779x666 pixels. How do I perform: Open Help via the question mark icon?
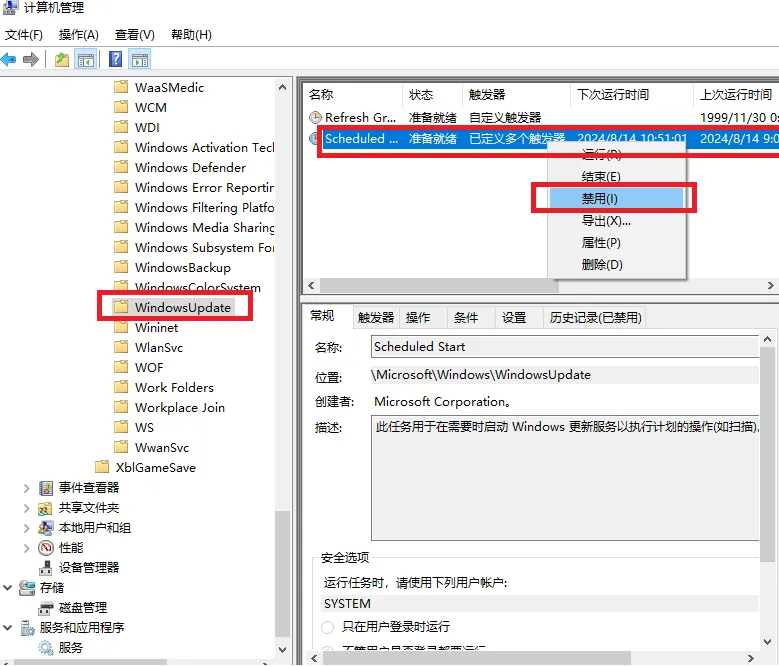tap(115, 59)
